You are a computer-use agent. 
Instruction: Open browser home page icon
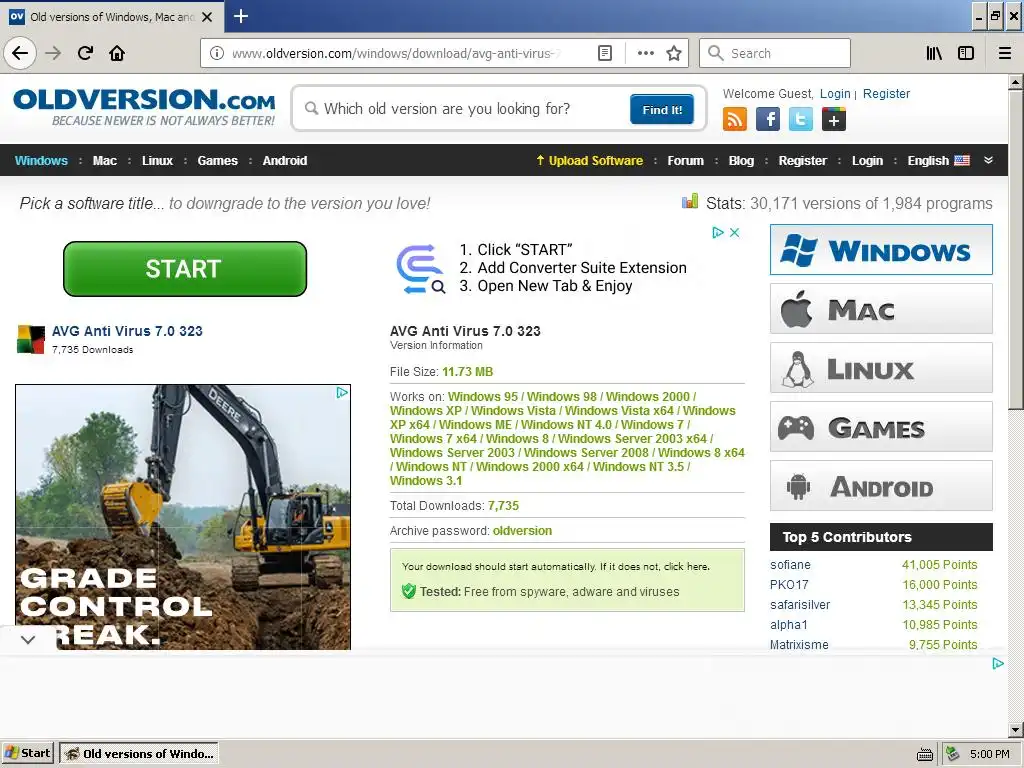pyautogui.click(x=117, y=53)
